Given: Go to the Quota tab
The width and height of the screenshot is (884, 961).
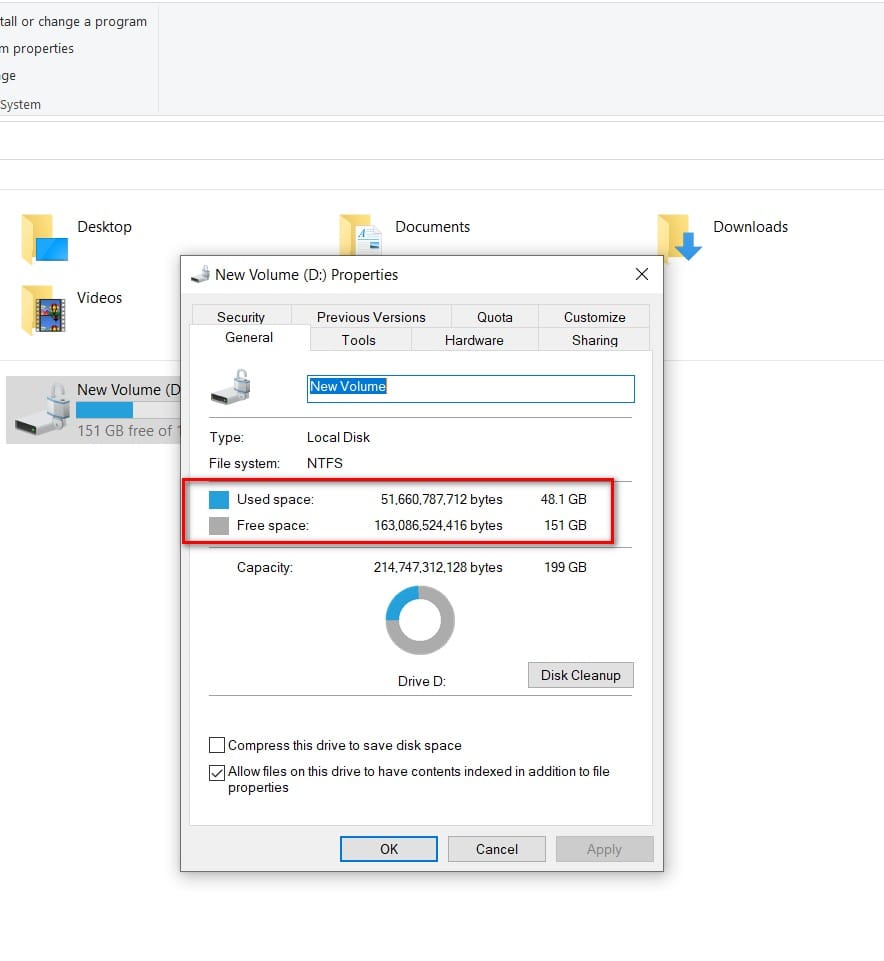Looking at the screenshot, I should point(495,316).
